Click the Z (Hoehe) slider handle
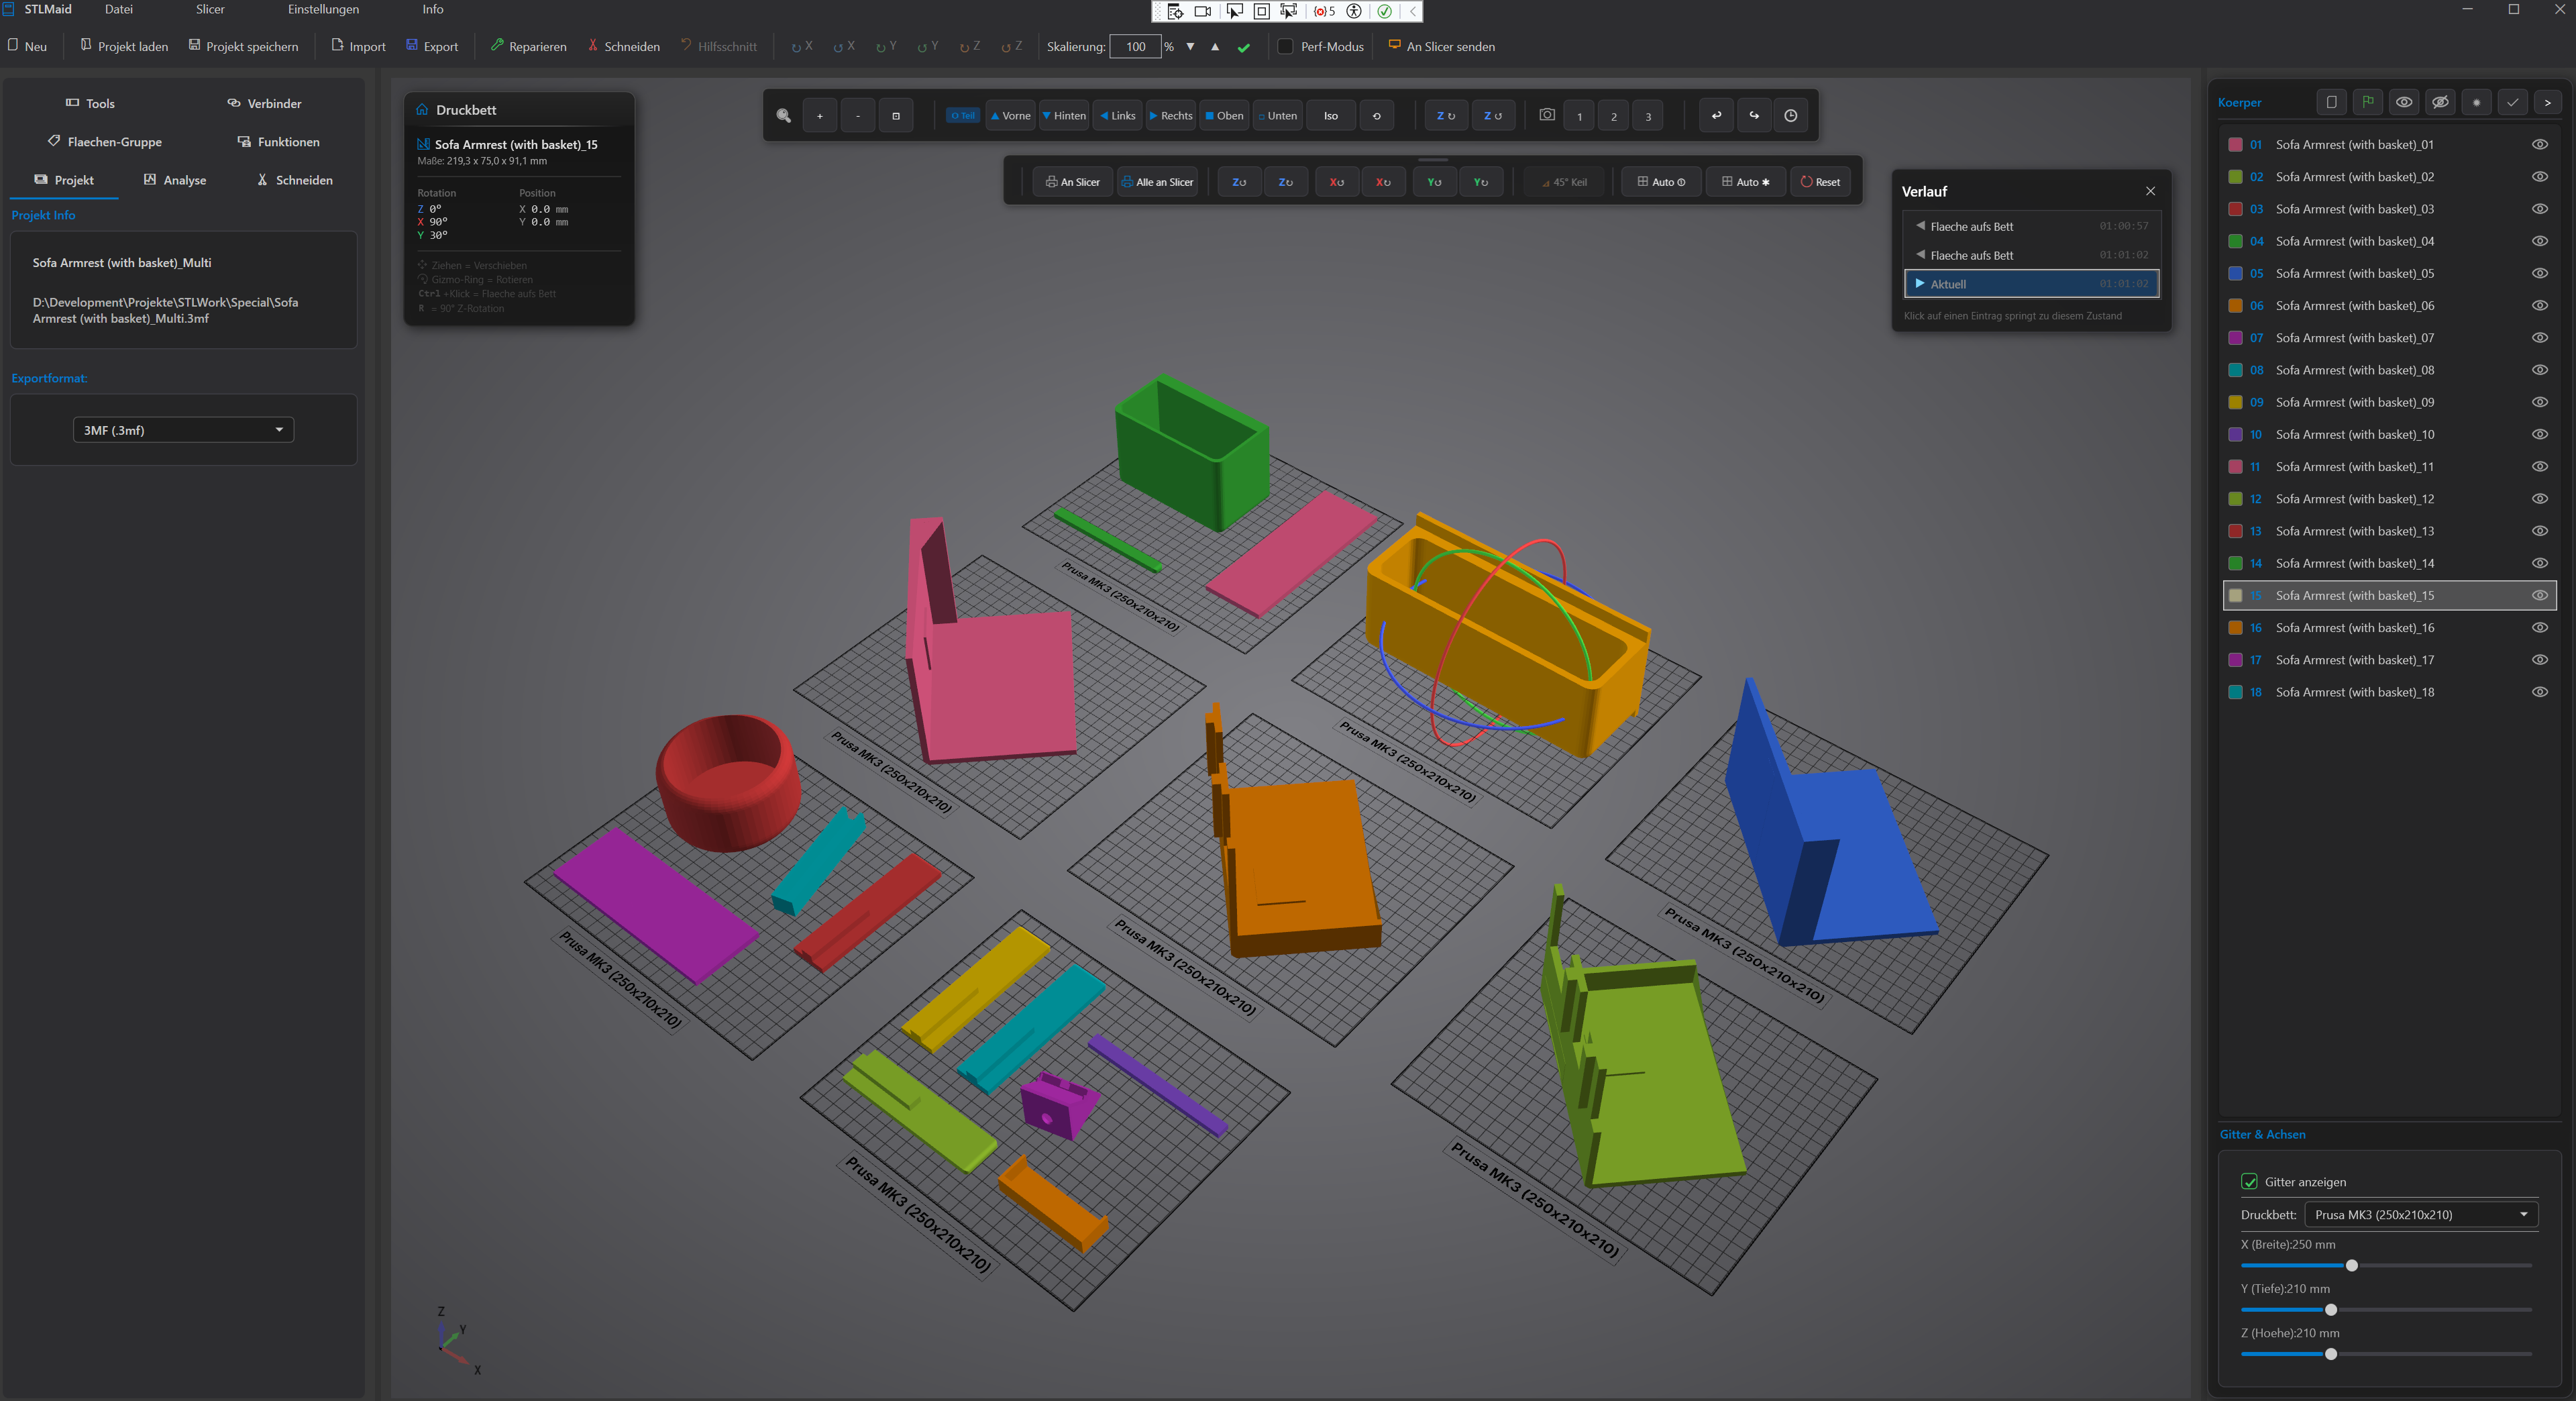Image resolution: width=2576 pixels, height=1401 pixels. pyautogui.click(x=2330, y=1354)
